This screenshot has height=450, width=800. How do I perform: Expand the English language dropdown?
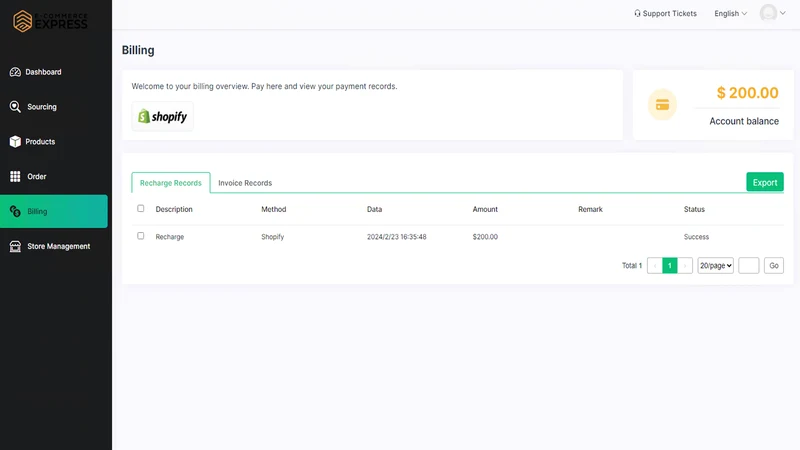[731, 13]
